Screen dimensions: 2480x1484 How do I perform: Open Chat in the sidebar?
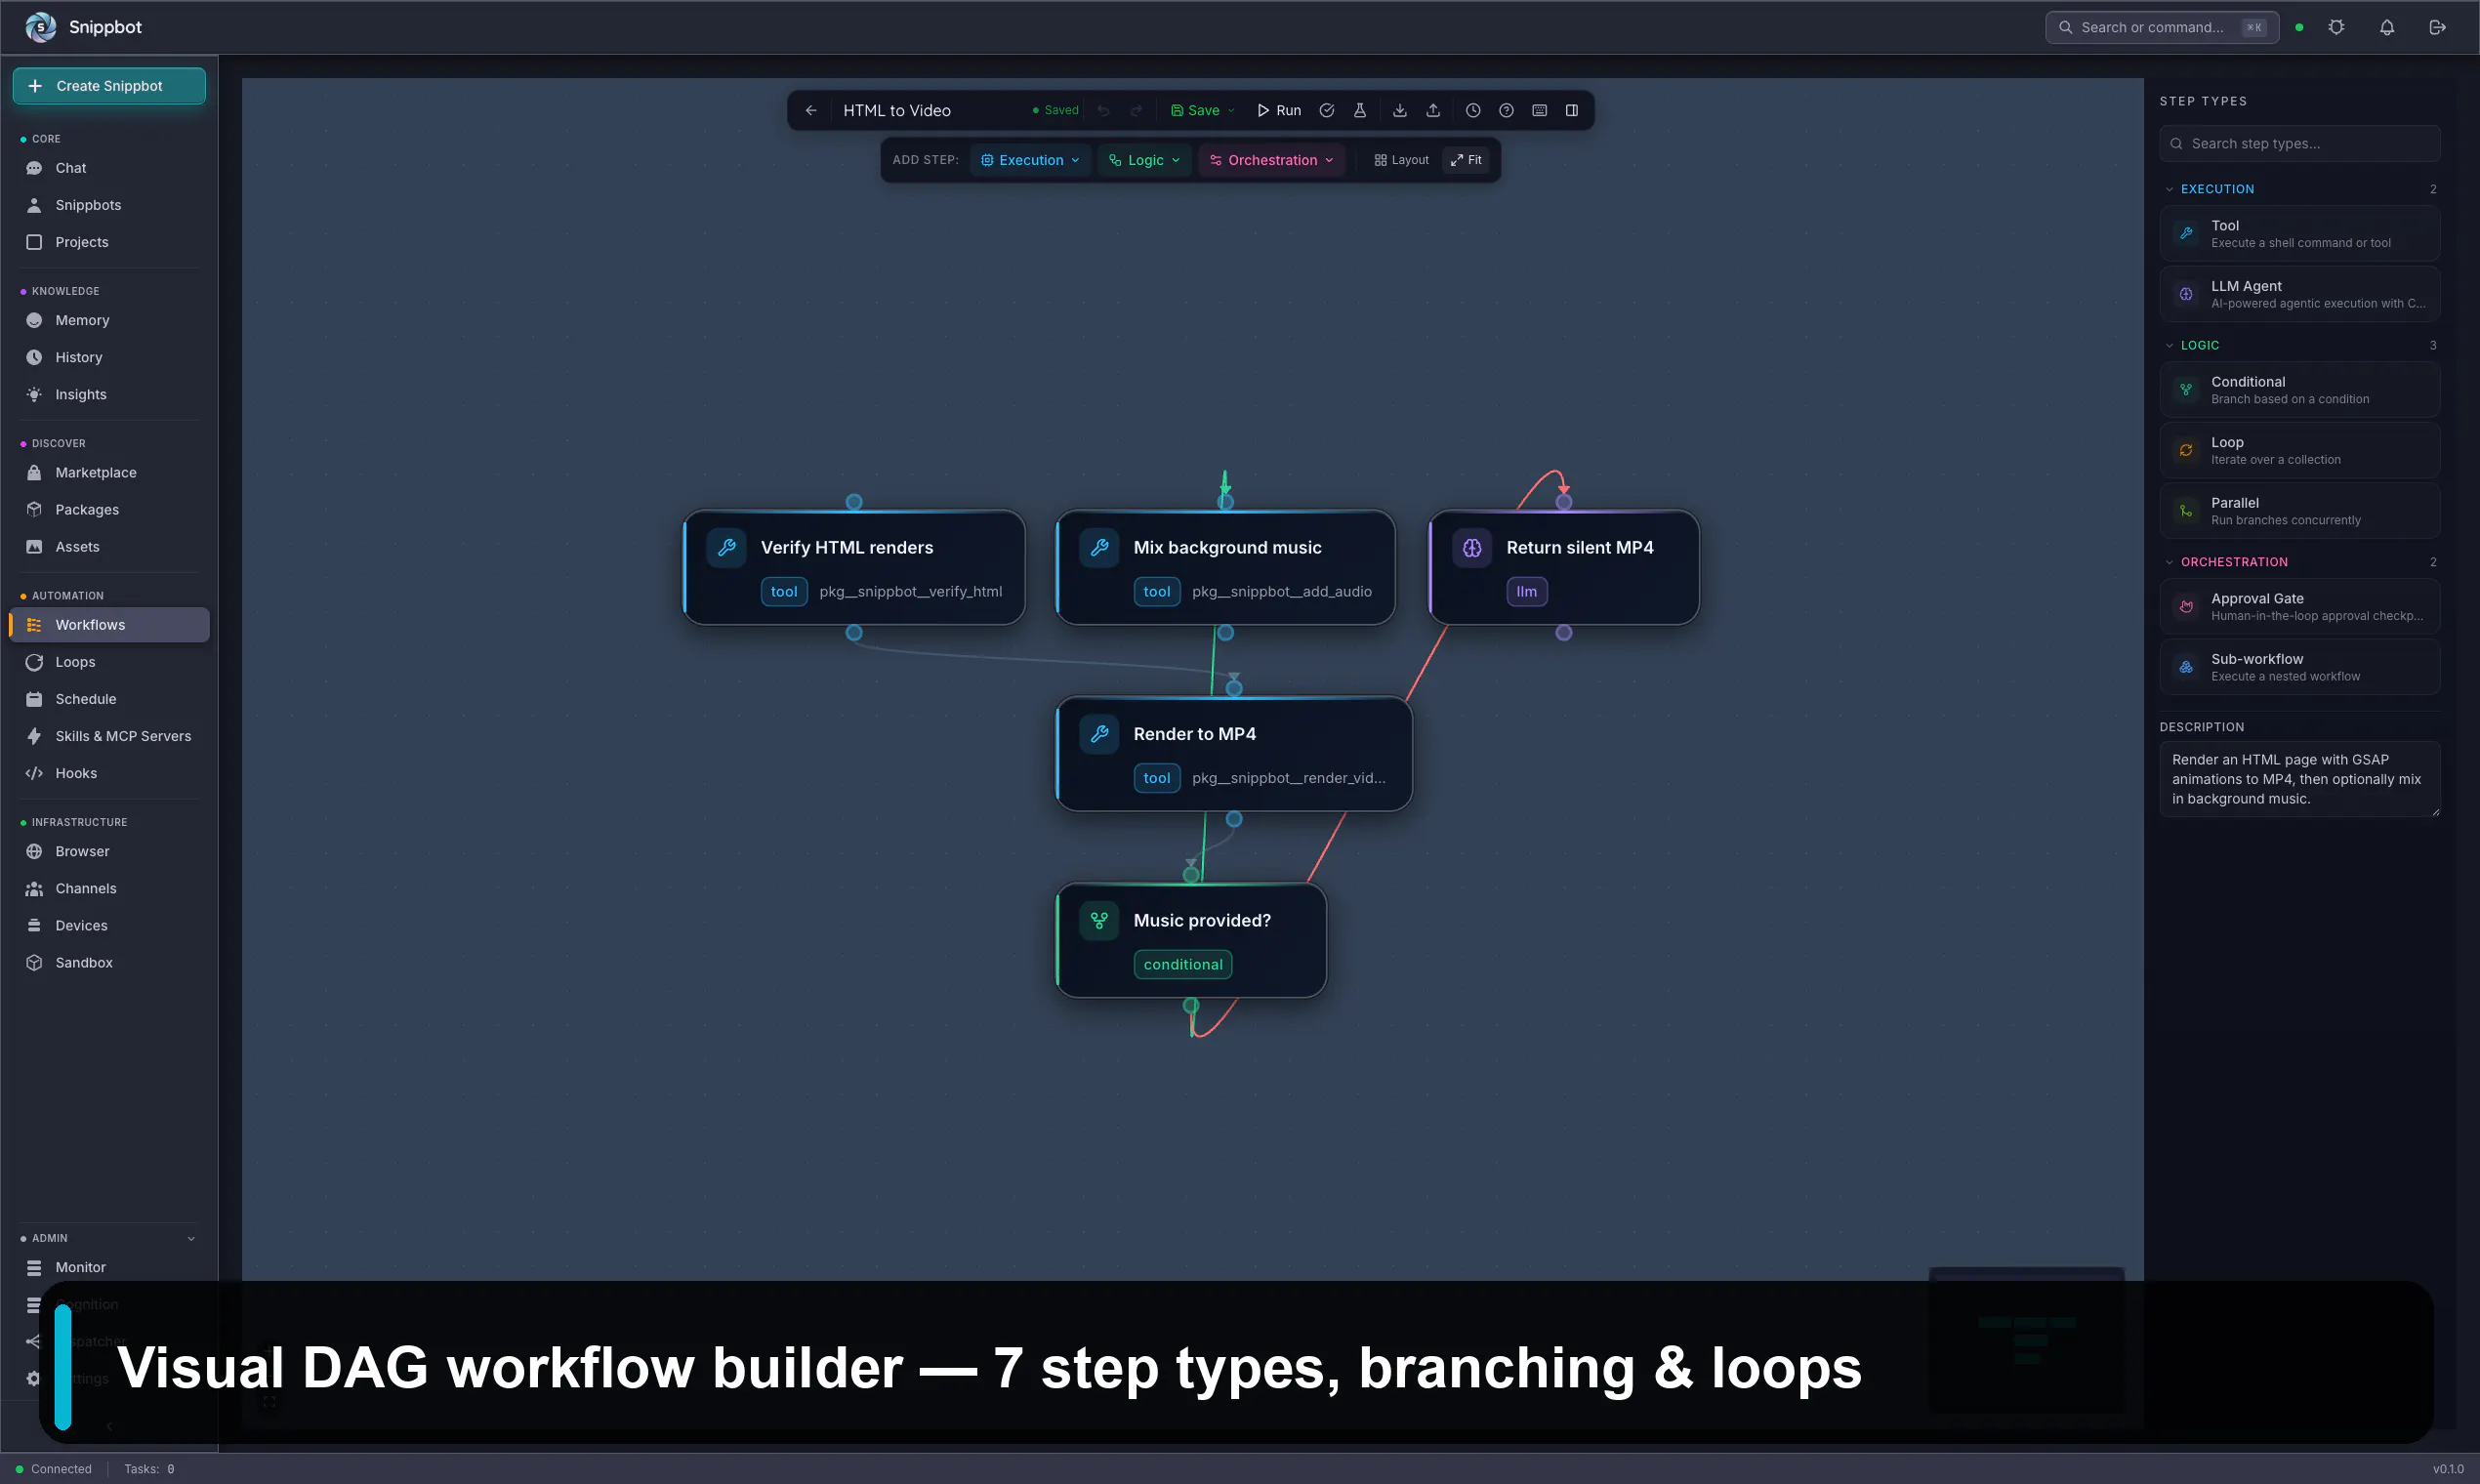(x=109, y=168)
